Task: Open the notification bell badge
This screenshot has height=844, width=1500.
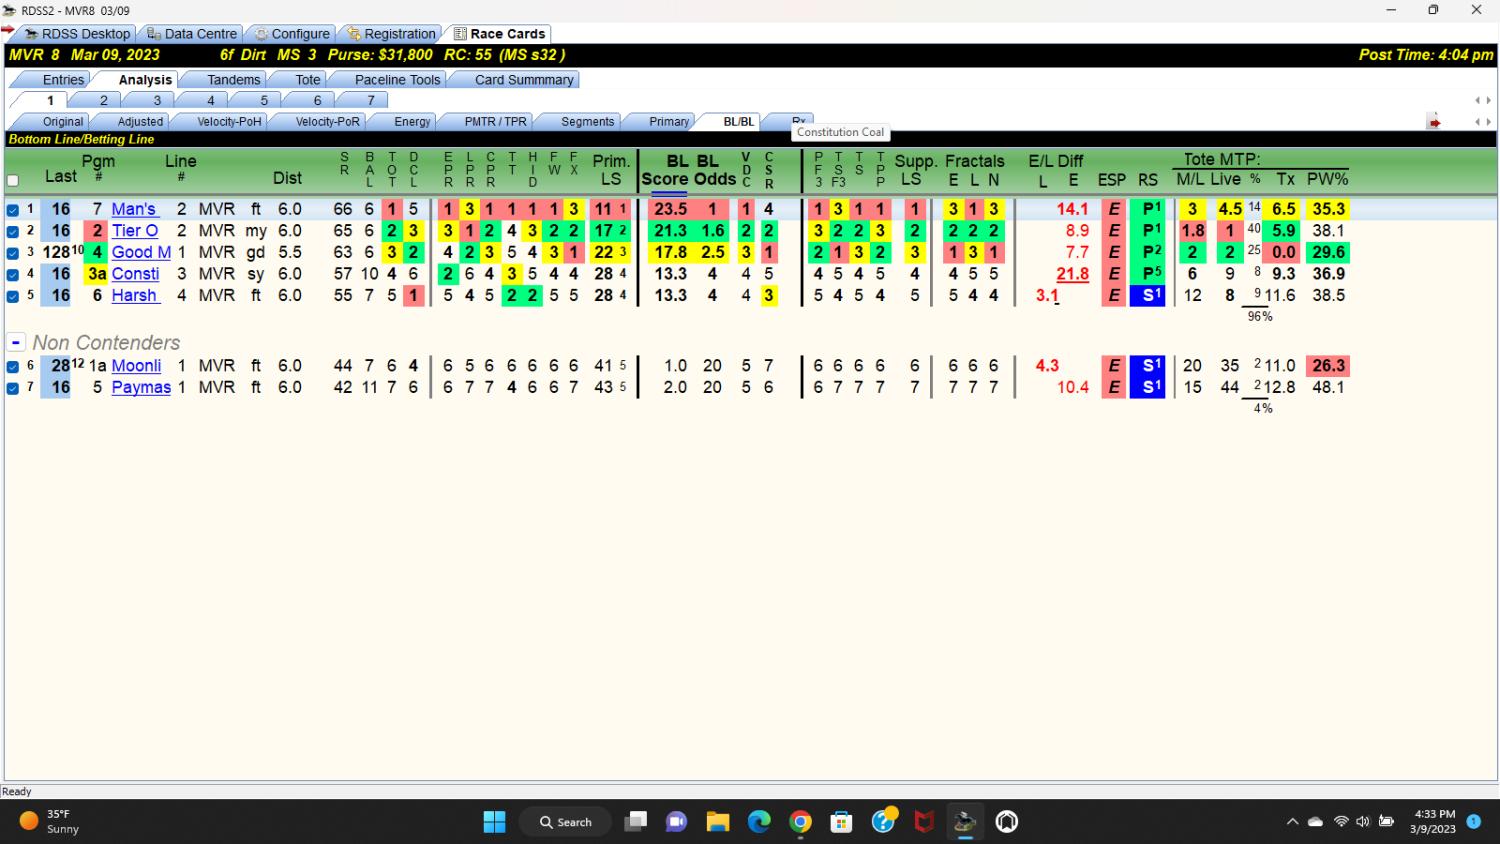Action: click(x=1473, y=821)
